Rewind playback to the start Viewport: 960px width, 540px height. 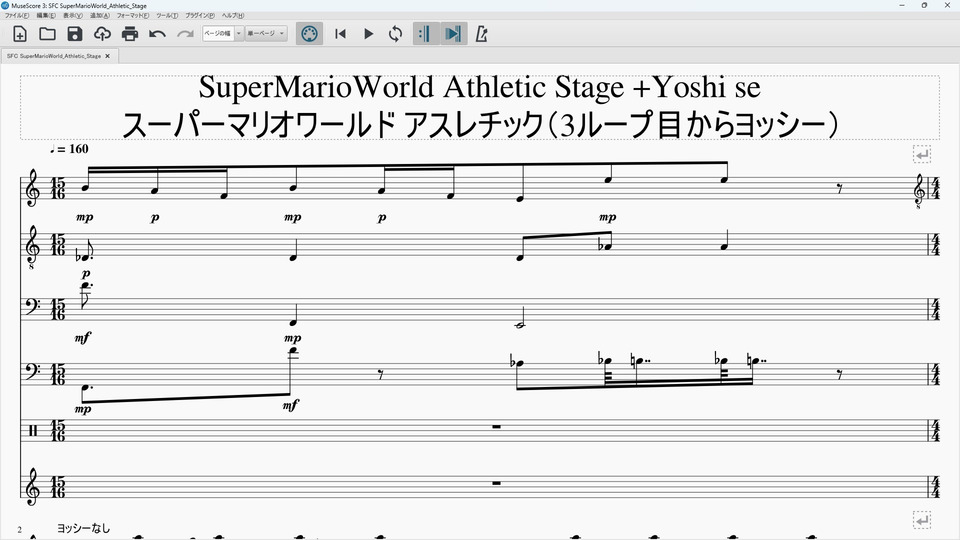[x=340, y=34]
